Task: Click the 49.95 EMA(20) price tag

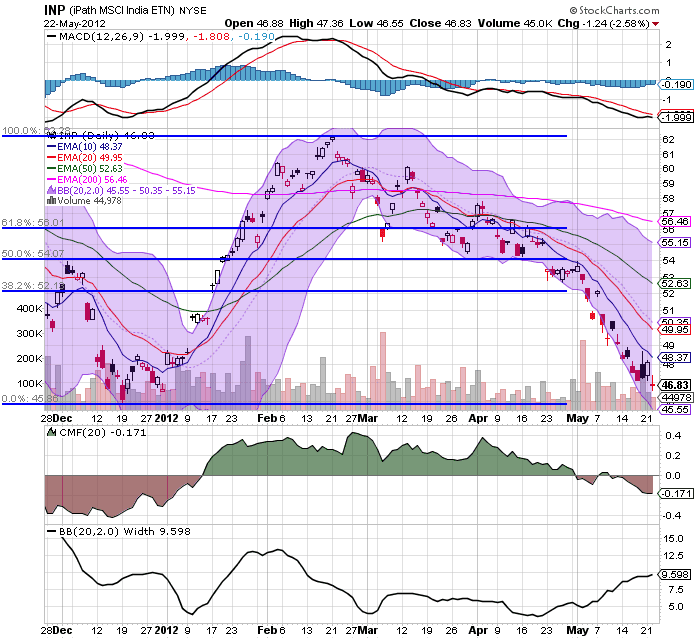Action: [675, 330]
